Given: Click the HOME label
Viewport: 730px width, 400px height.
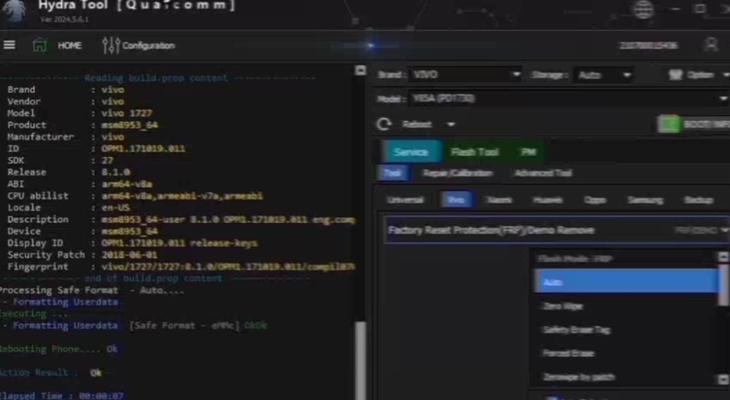Looking at the screenshot, I should click(69, 45).
